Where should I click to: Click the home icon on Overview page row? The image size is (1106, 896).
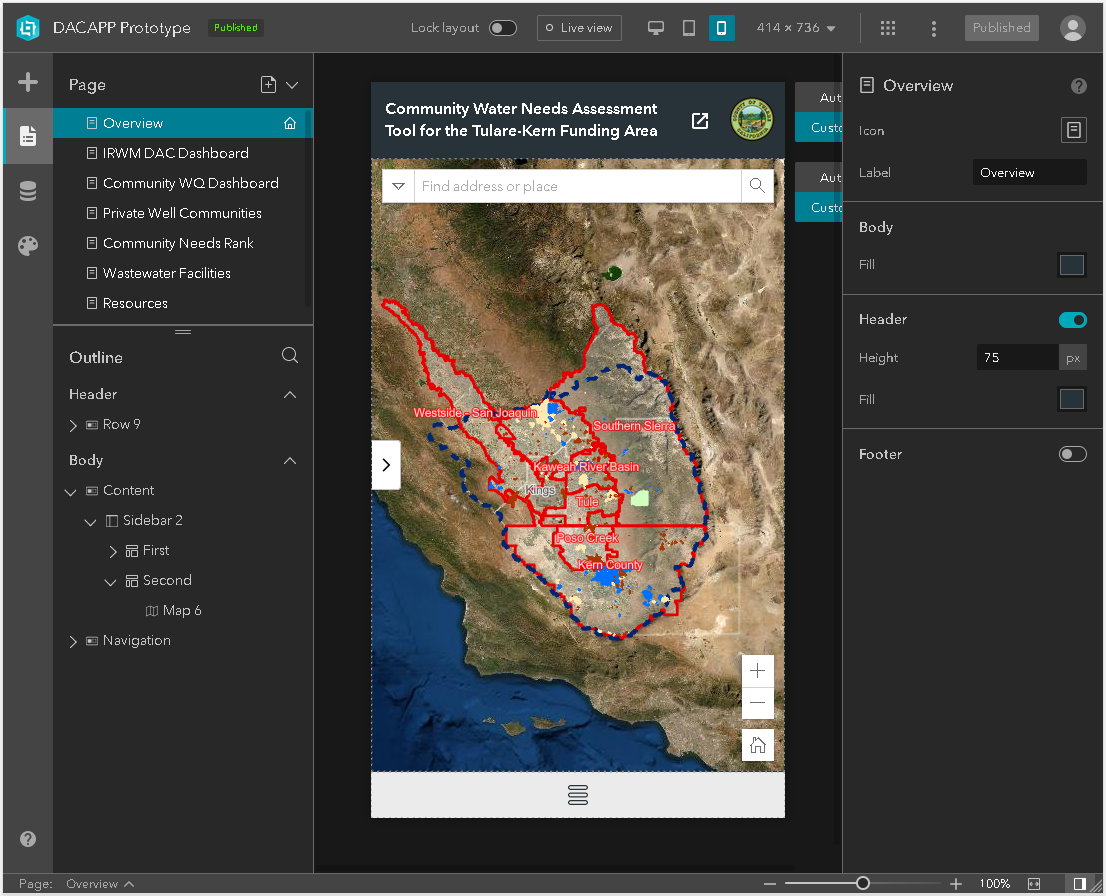pyautogui.click(x=290, y=123)
